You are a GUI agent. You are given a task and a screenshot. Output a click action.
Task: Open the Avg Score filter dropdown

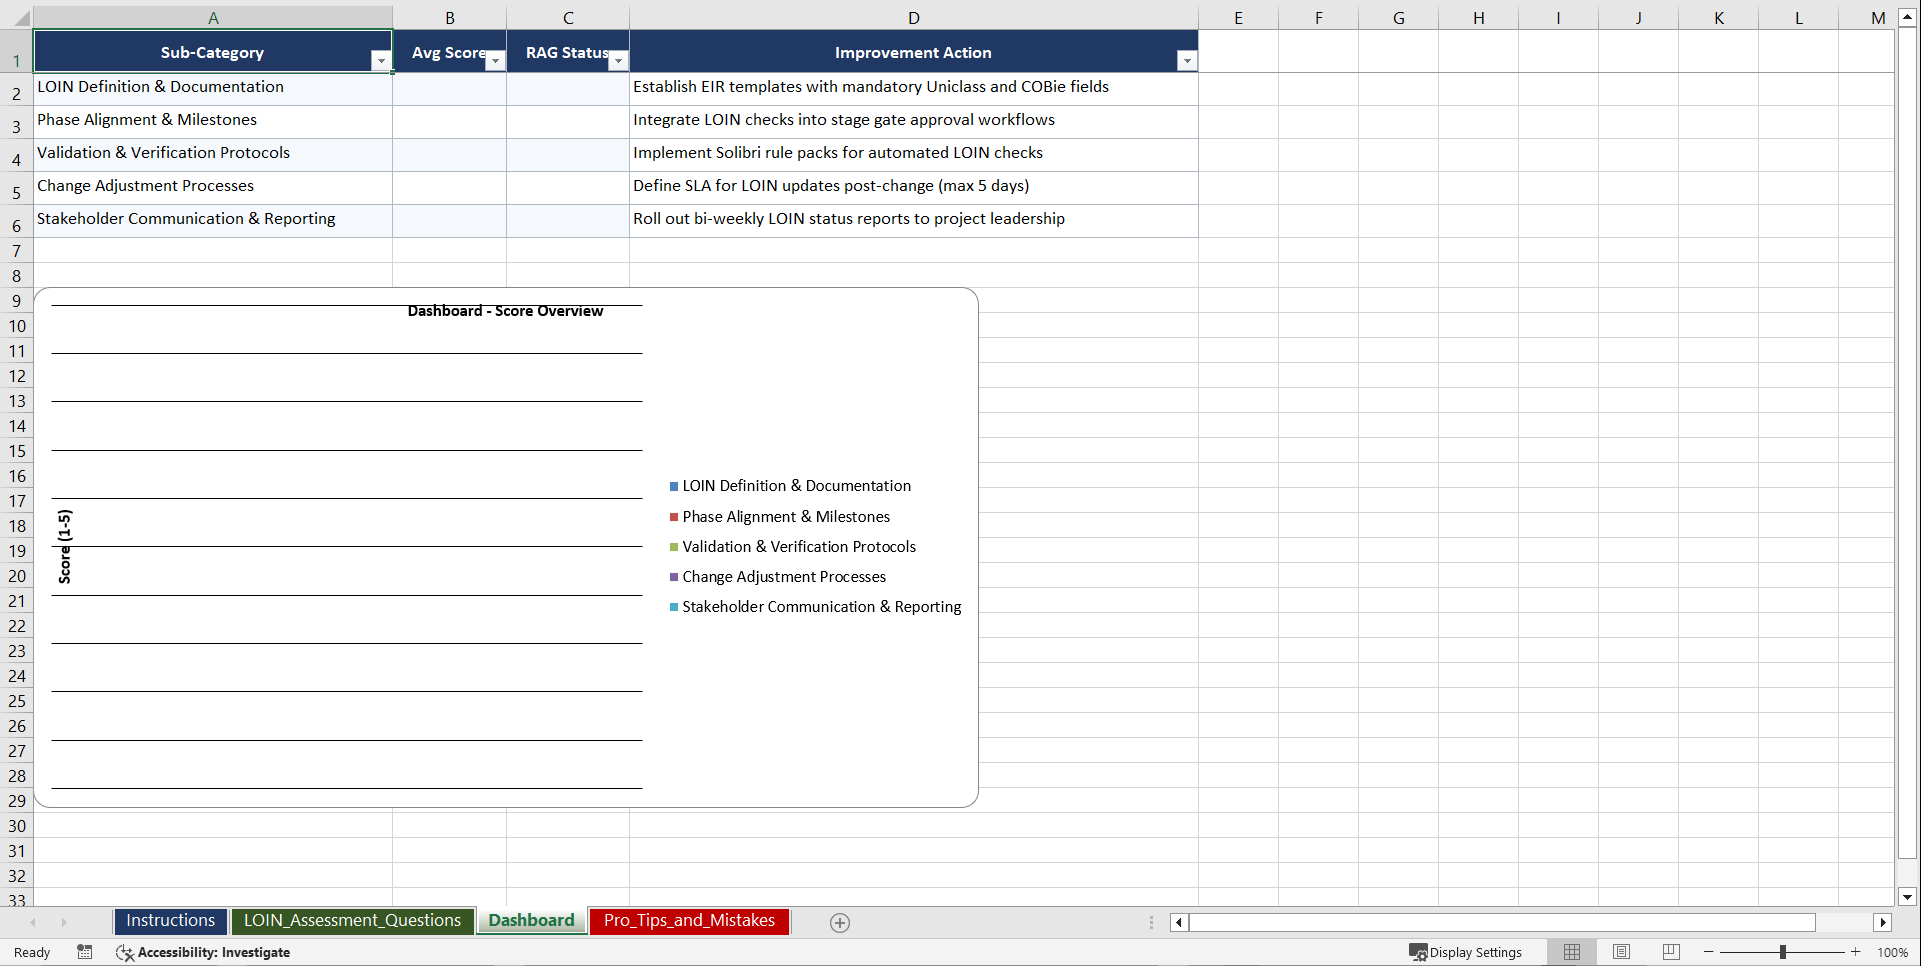coord(495,61)
